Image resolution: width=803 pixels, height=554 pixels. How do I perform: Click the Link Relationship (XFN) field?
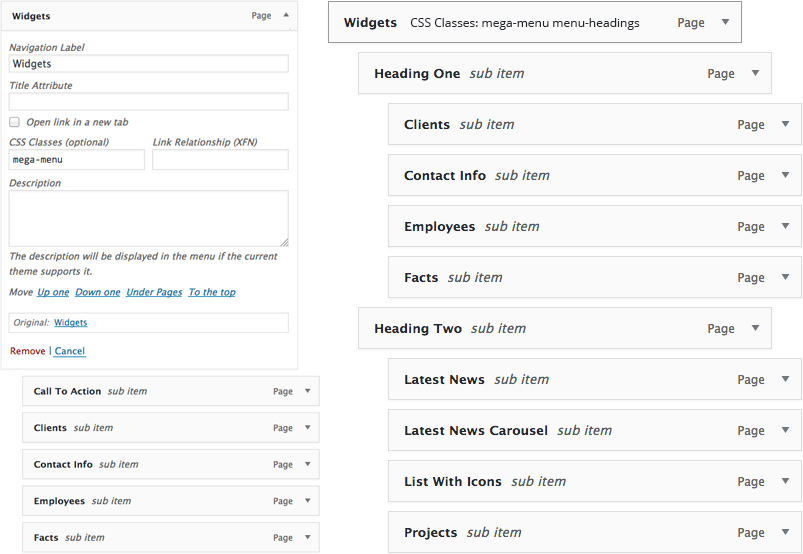coord(220,160)
